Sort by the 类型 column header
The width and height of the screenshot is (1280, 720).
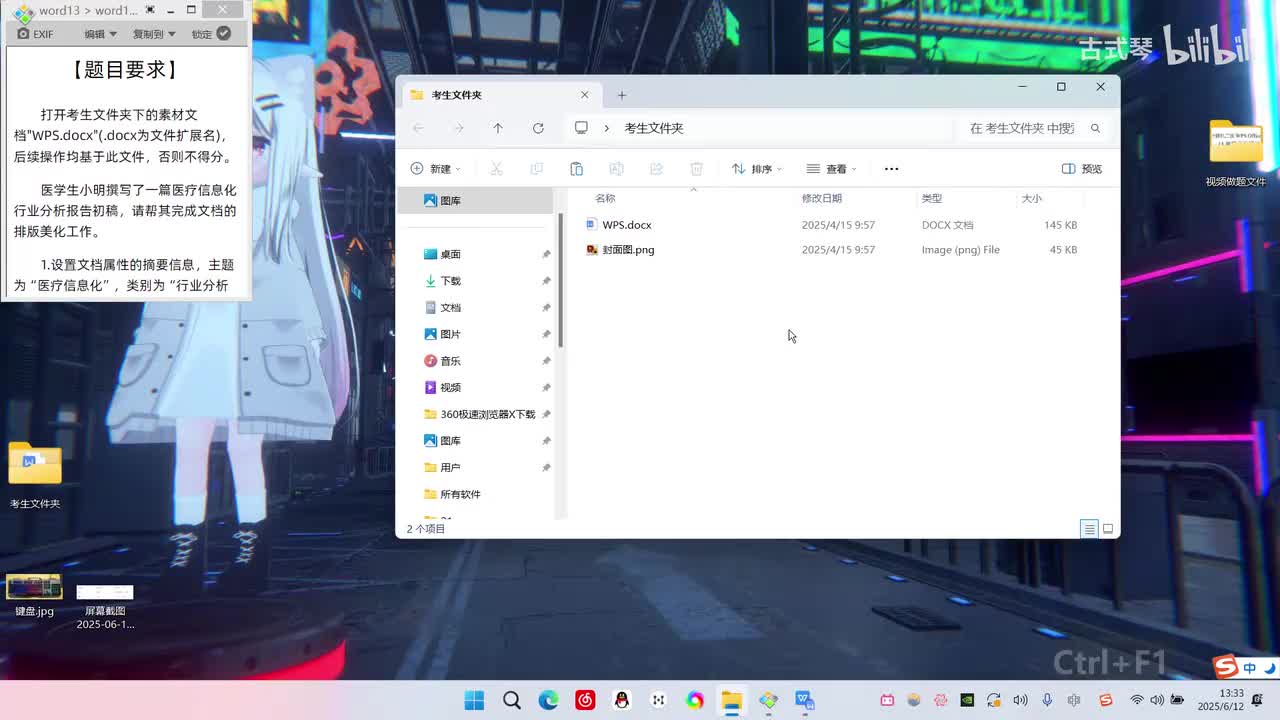pyautogui.click(x=932, y=198)
